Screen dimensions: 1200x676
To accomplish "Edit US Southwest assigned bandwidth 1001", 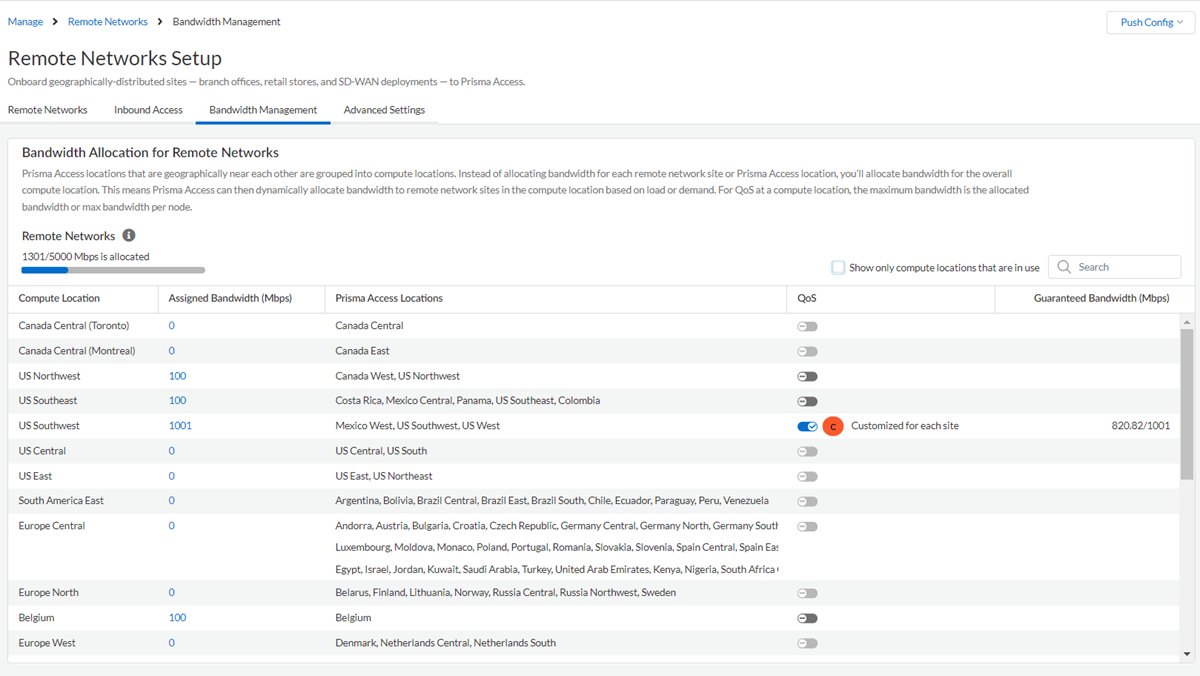I will 180,426.
